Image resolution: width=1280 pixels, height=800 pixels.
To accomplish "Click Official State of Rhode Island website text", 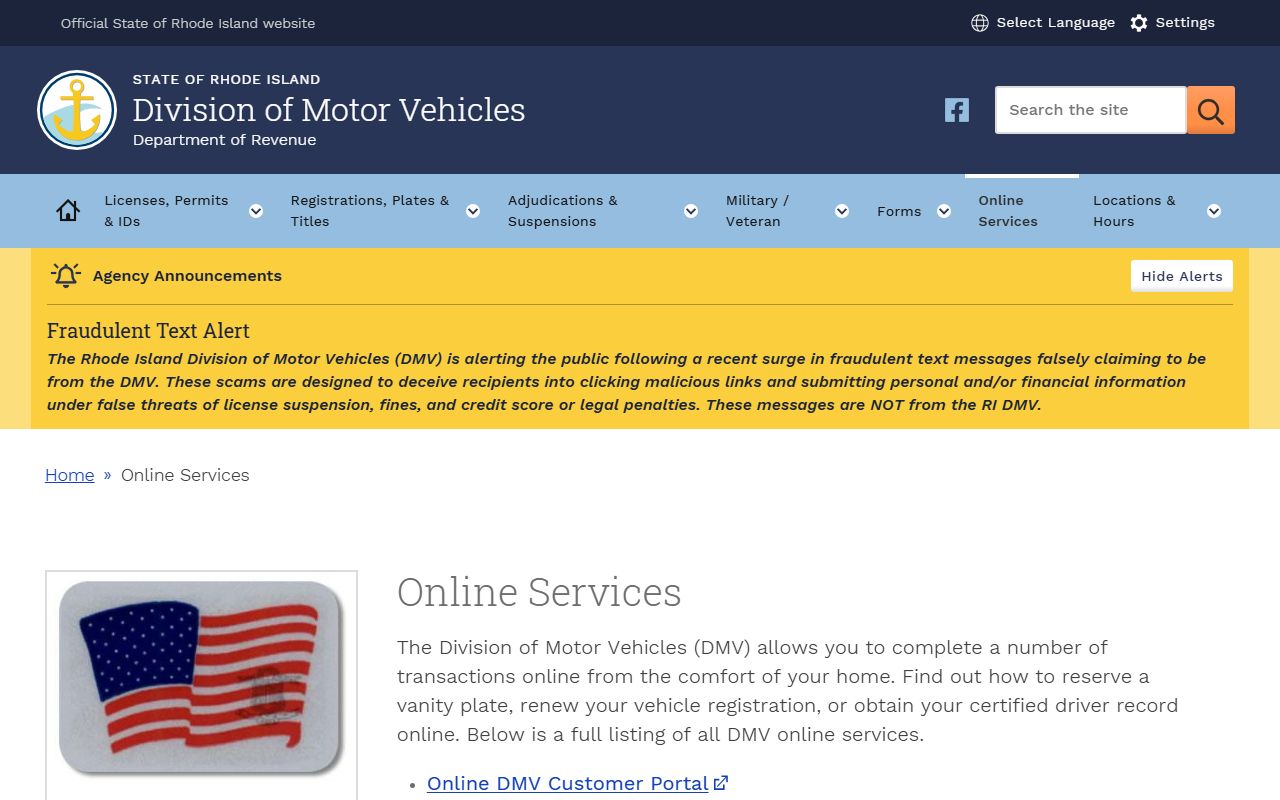I will [x=188, y=23].
